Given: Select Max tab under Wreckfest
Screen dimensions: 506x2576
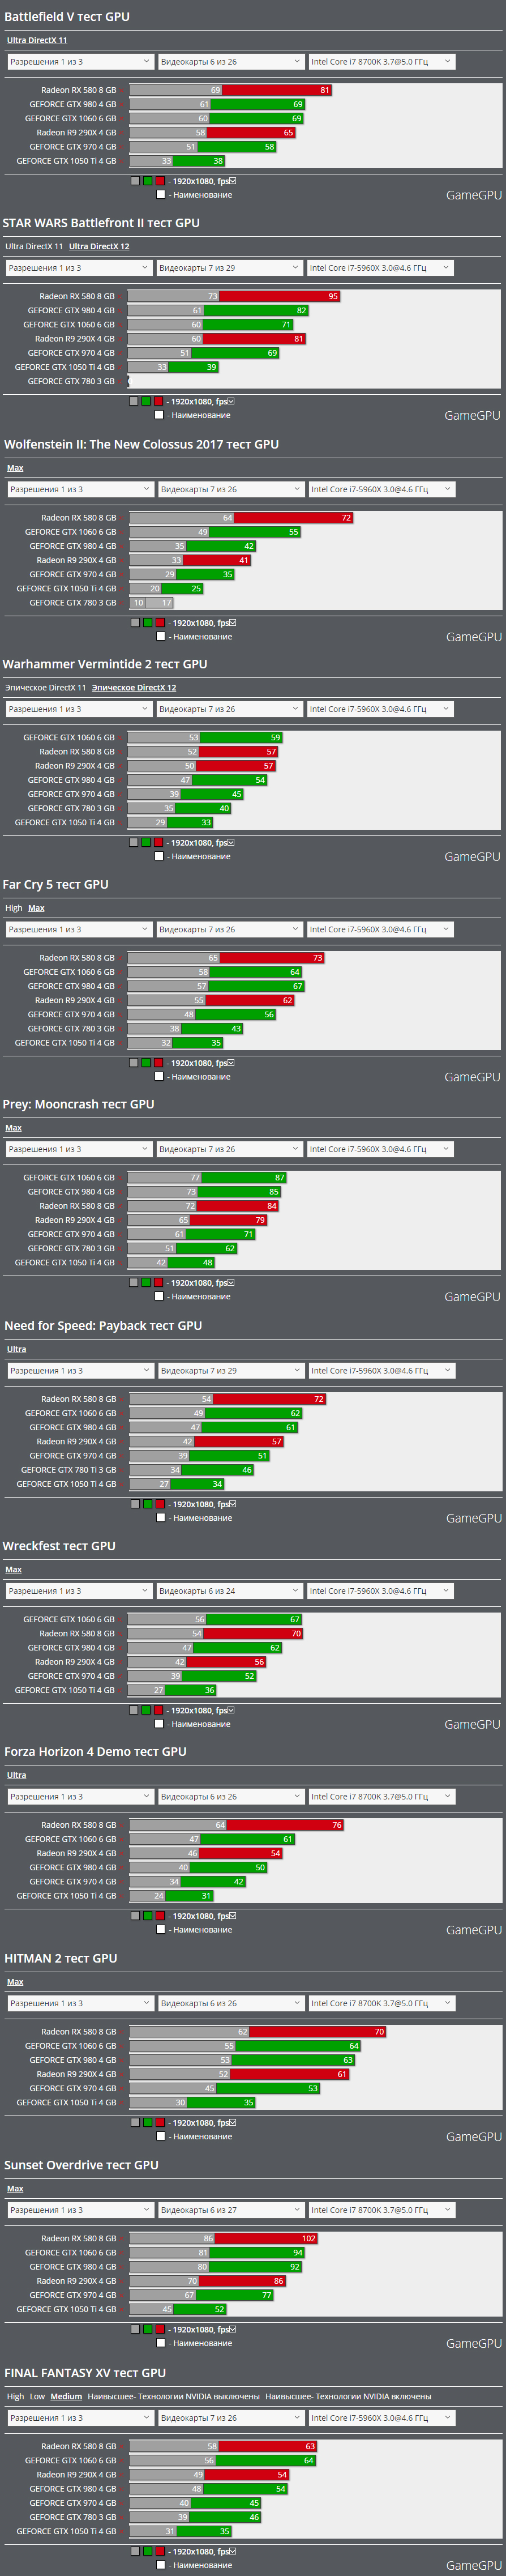Looking at the screenshot, I should (13, 1569).
